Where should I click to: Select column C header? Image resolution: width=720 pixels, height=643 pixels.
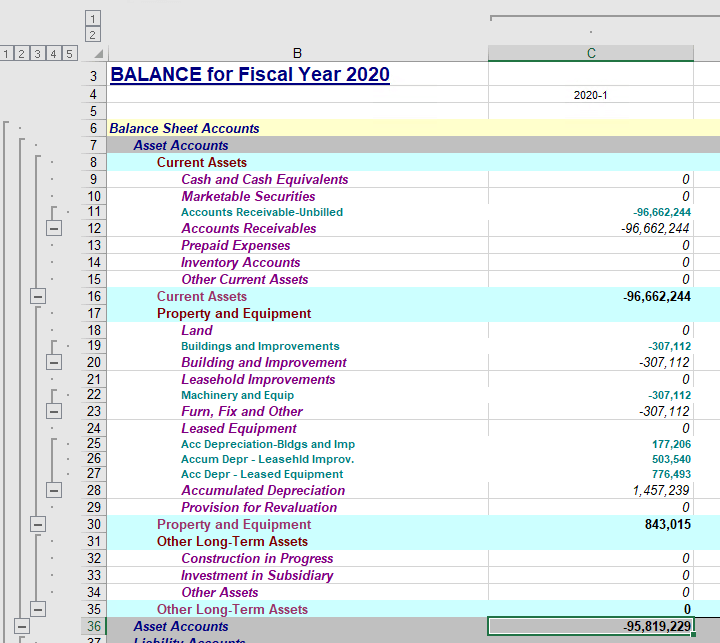coord(591,53)
